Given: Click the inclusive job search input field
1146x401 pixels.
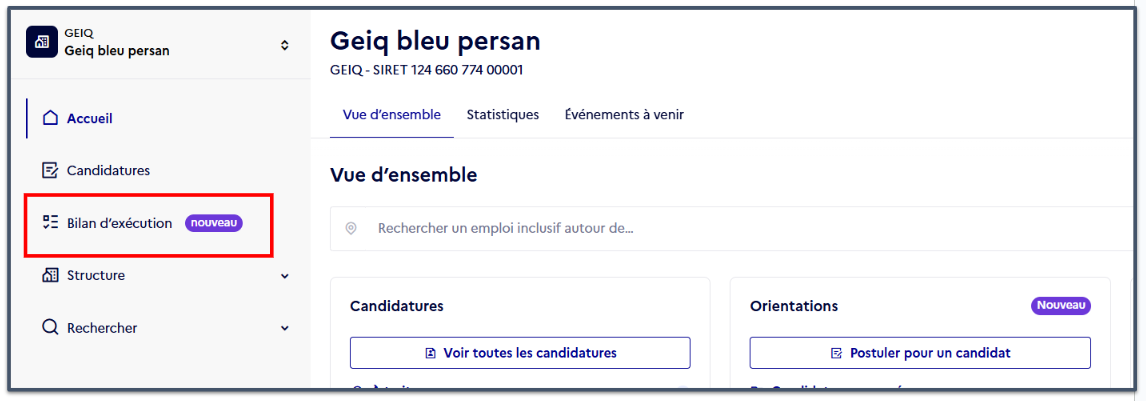Looking at the screenshot, I should (735, 229).
